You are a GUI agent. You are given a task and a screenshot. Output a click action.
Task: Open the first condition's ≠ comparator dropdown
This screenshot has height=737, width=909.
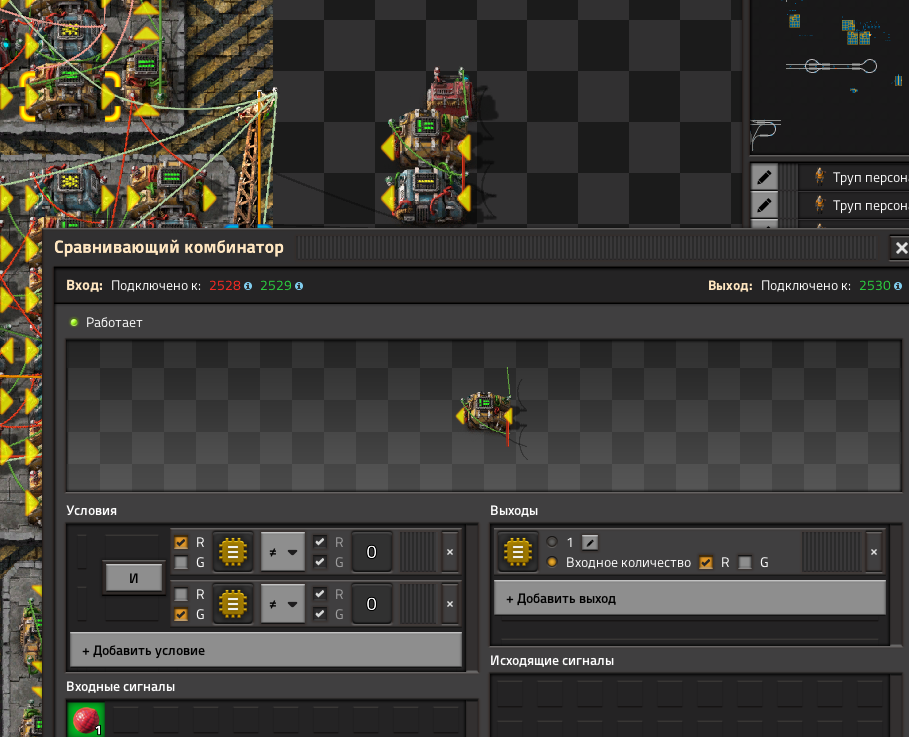(x=283, y=551)
